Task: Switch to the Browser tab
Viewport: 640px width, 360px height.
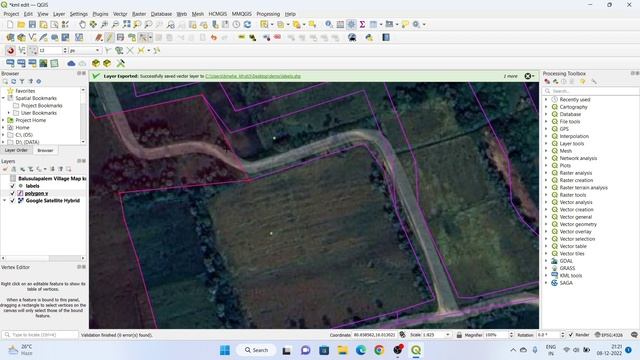Action: tap(45, 150)
